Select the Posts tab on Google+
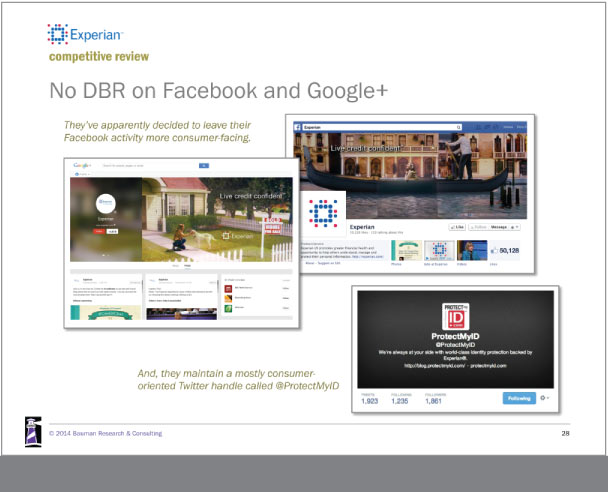 (x=187, y=266)
